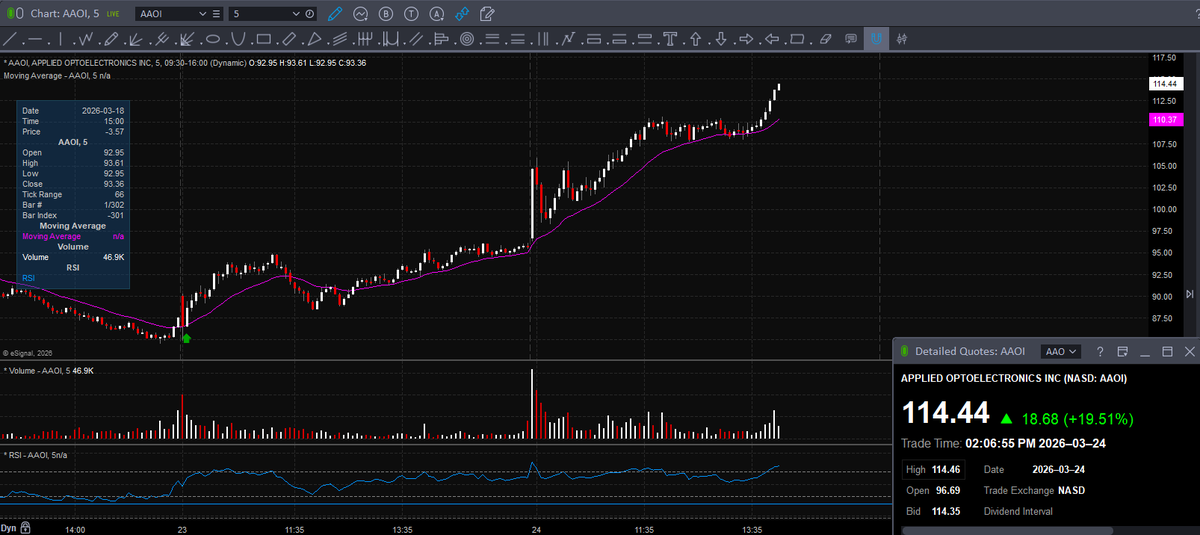Click Moving Average n/a row in data box
The width and height of the screenshot is (1200, 535).
(72, 236)
